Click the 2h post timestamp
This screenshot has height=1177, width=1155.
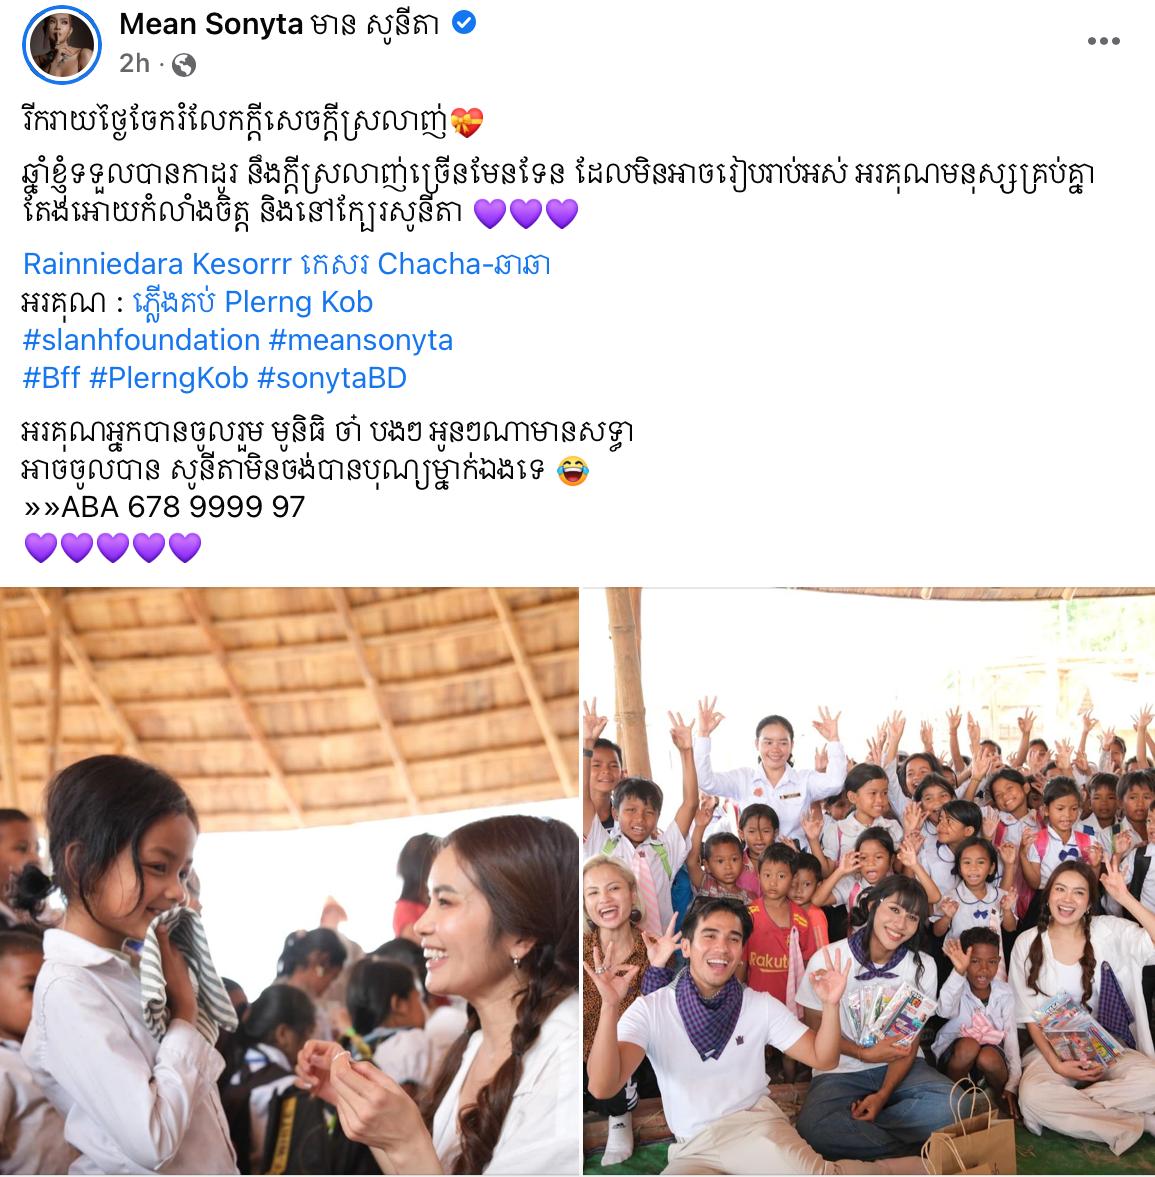tap(134, 64)
